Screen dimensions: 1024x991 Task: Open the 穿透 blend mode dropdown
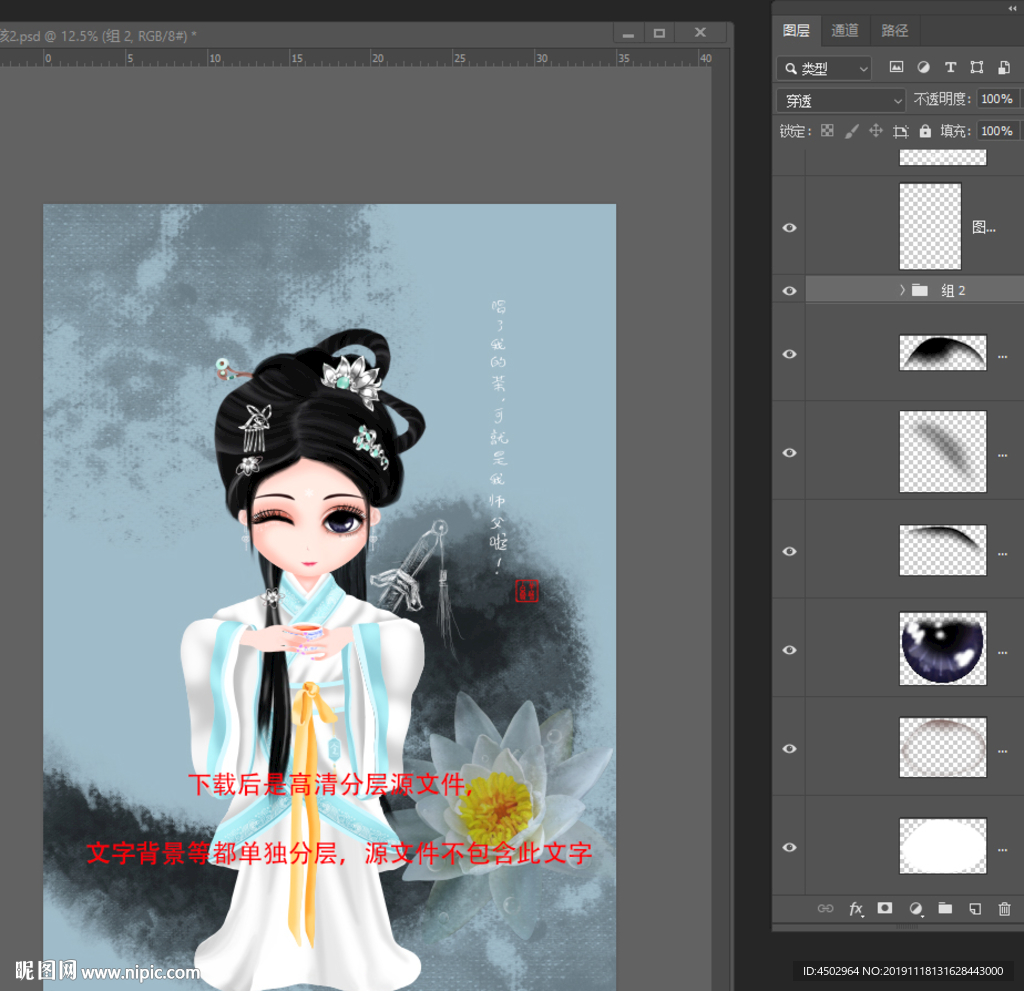[x=841, y=101]
